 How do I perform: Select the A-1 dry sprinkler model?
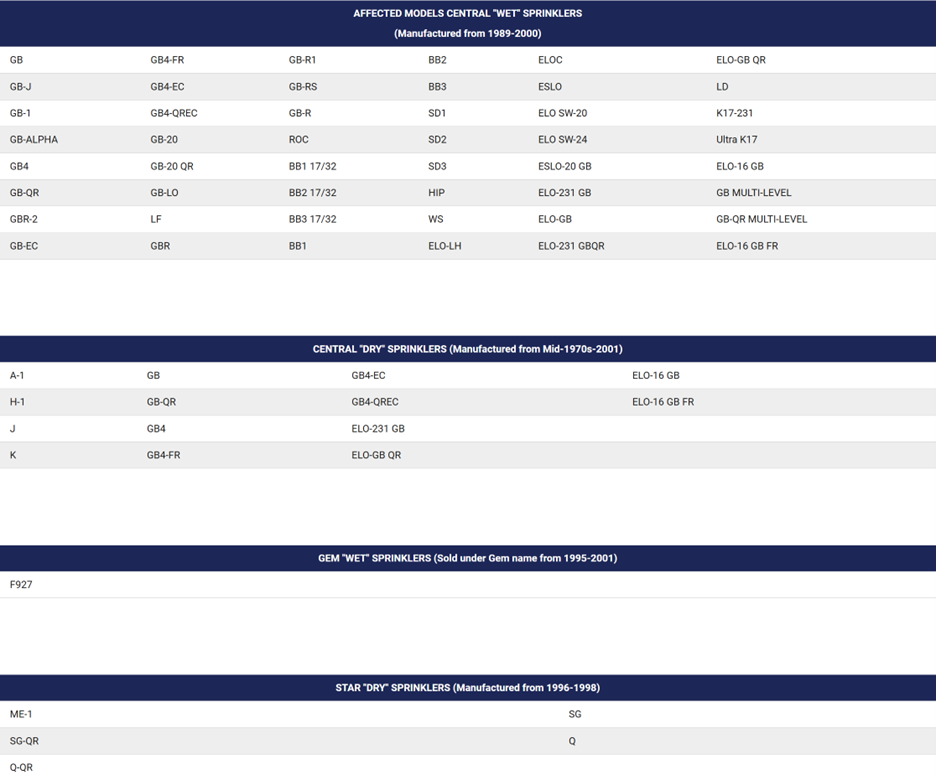(17, 376)
